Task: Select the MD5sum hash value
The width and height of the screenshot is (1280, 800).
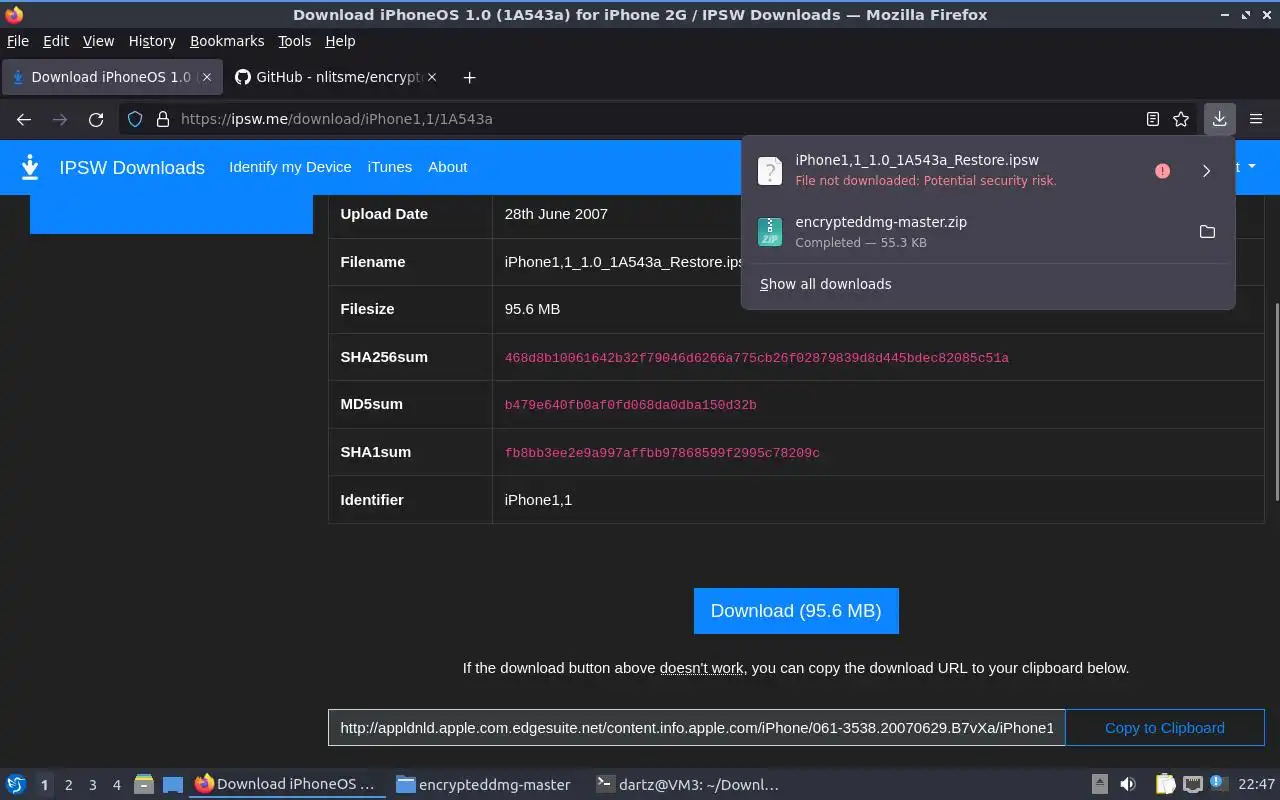Action: [631, 405]
